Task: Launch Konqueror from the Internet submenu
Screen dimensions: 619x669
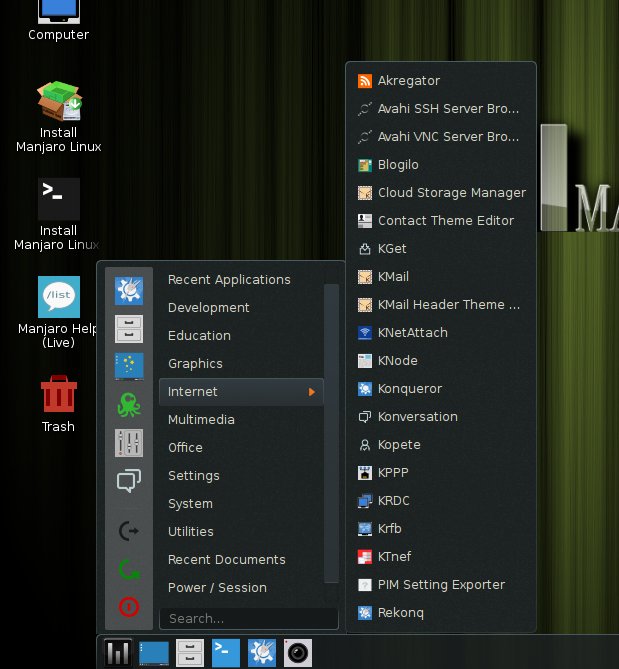Action: 409,389
